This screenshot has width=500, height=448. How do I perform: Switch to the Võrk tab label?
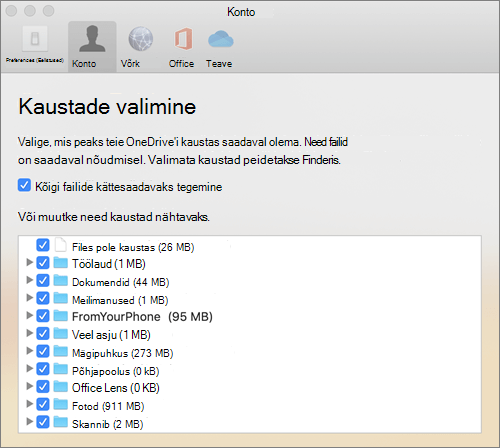[x=130, y=63]
